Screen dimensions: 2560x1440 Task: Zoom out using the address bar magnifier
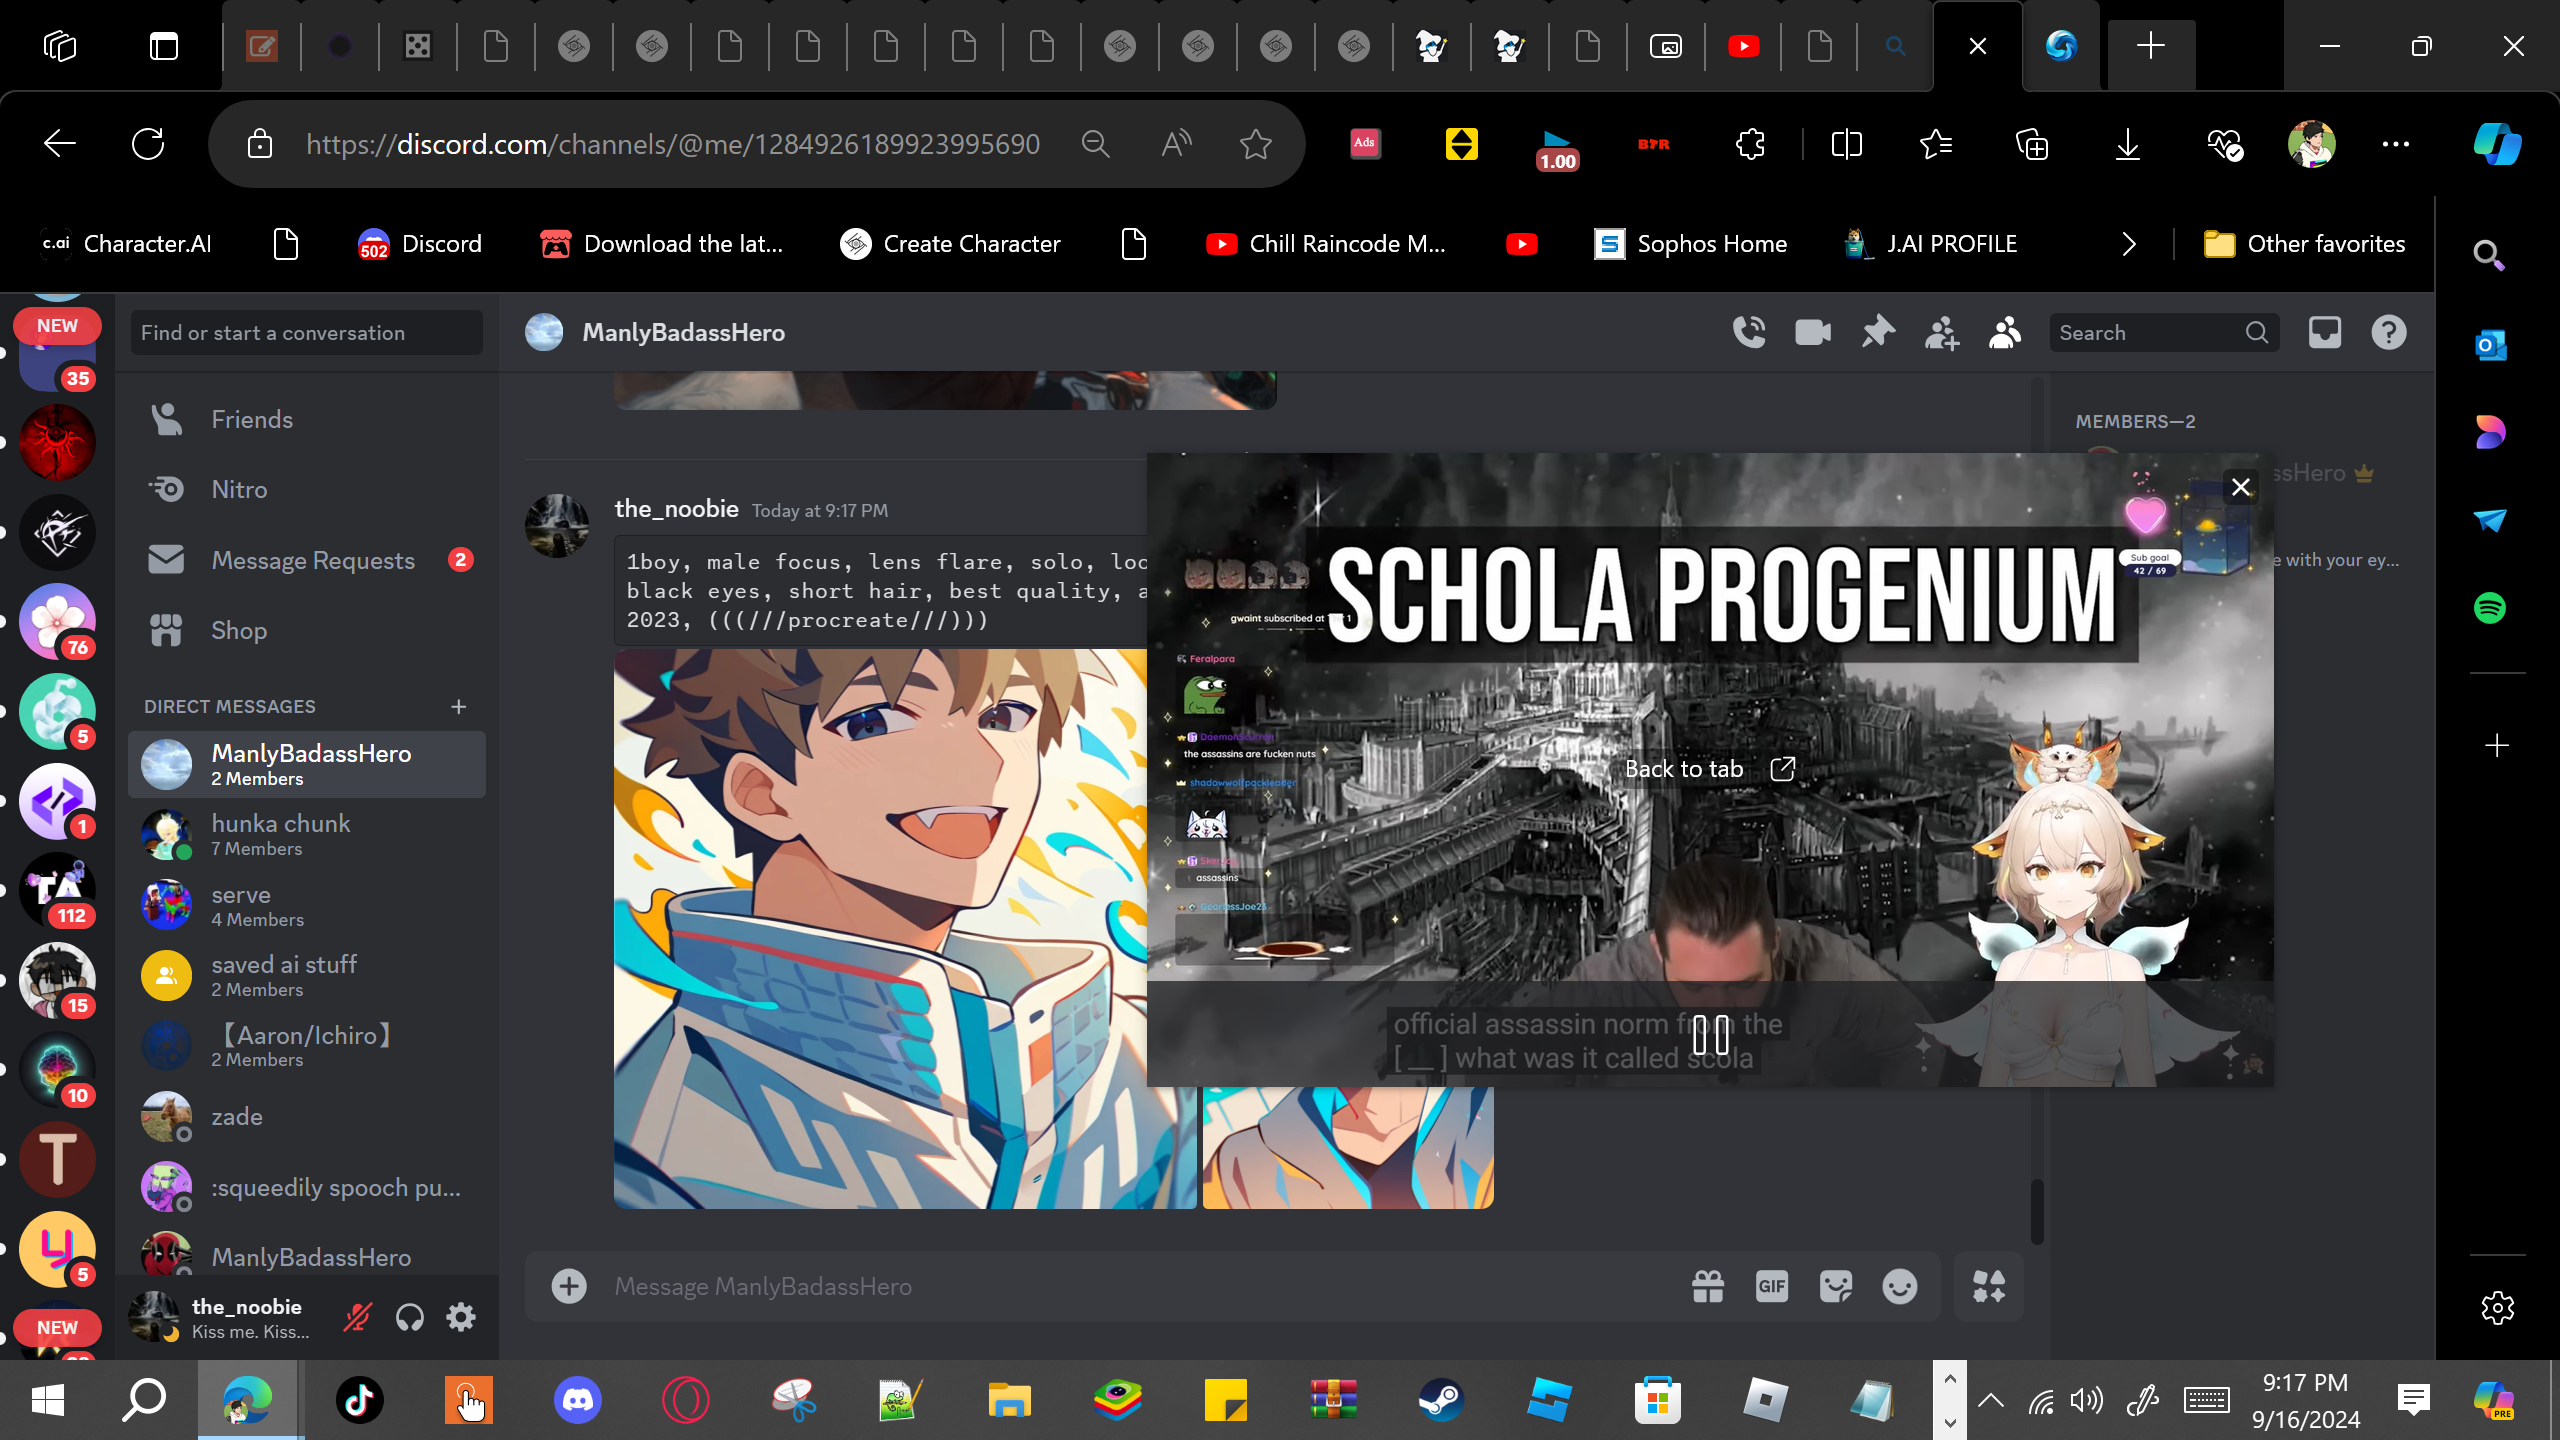click(x=1096, y=144)
